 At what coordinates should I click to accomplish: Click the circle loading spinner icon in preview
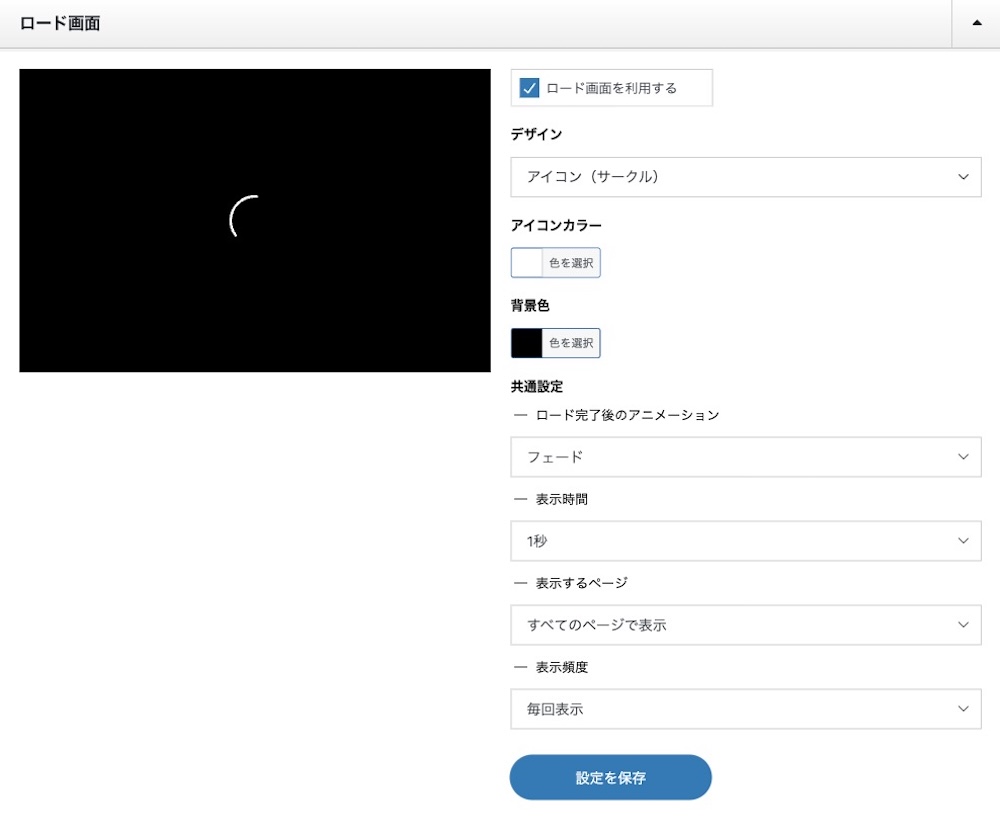point(244,216)
